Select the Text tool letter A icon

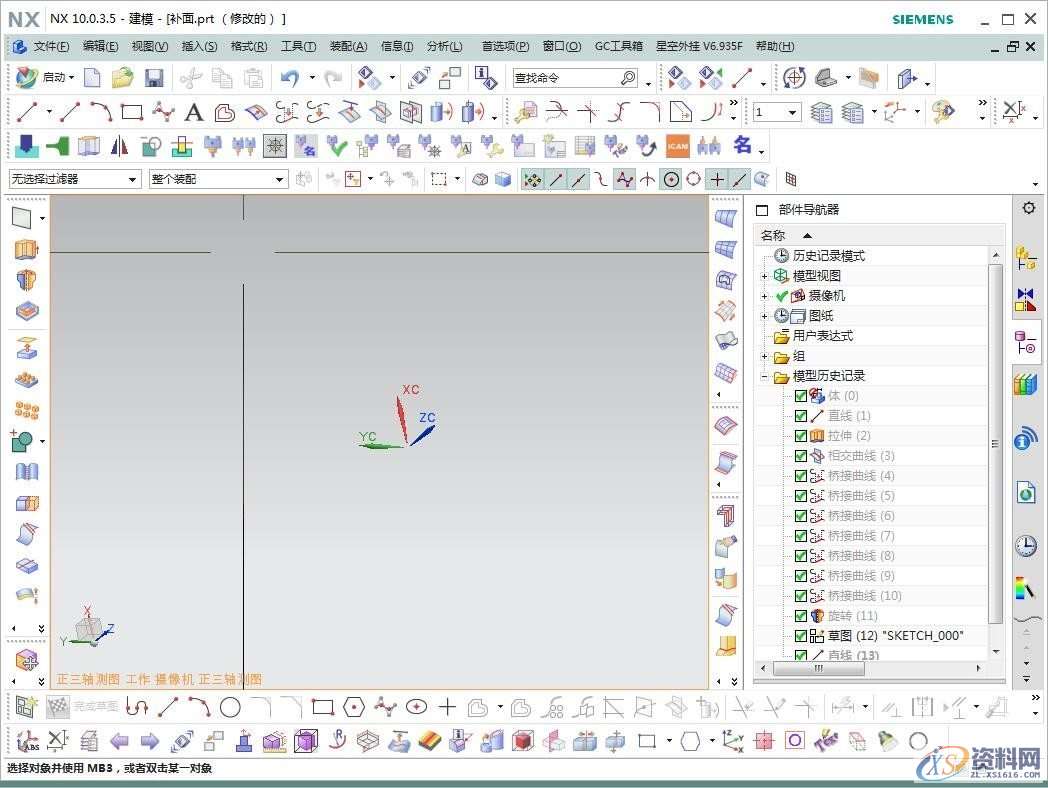[x=194, y=112]
